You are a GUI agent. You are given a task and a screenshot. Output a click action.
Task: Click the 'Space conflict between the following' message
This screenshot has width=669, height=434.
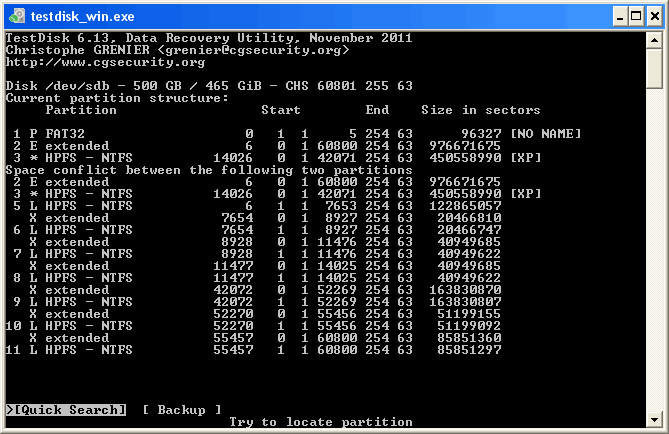point(209,170)
